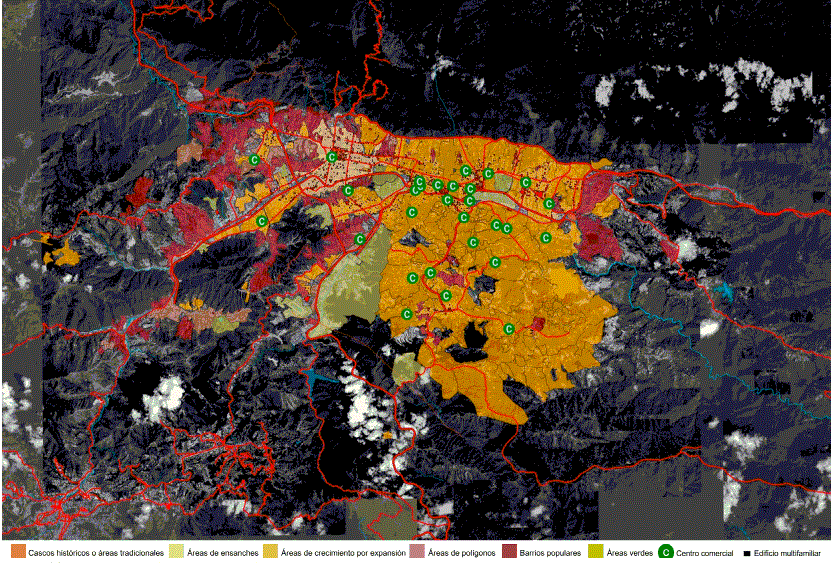Click the 'Cascos históricos o áreas tradicionales' label
831x563 pixels.
click(96, 553)
